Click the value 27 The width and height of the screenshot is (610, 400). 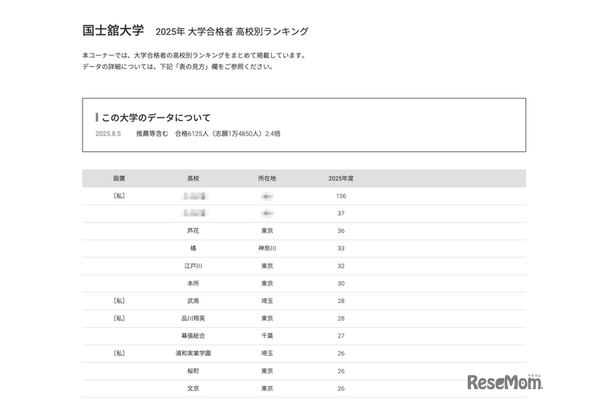341,336
